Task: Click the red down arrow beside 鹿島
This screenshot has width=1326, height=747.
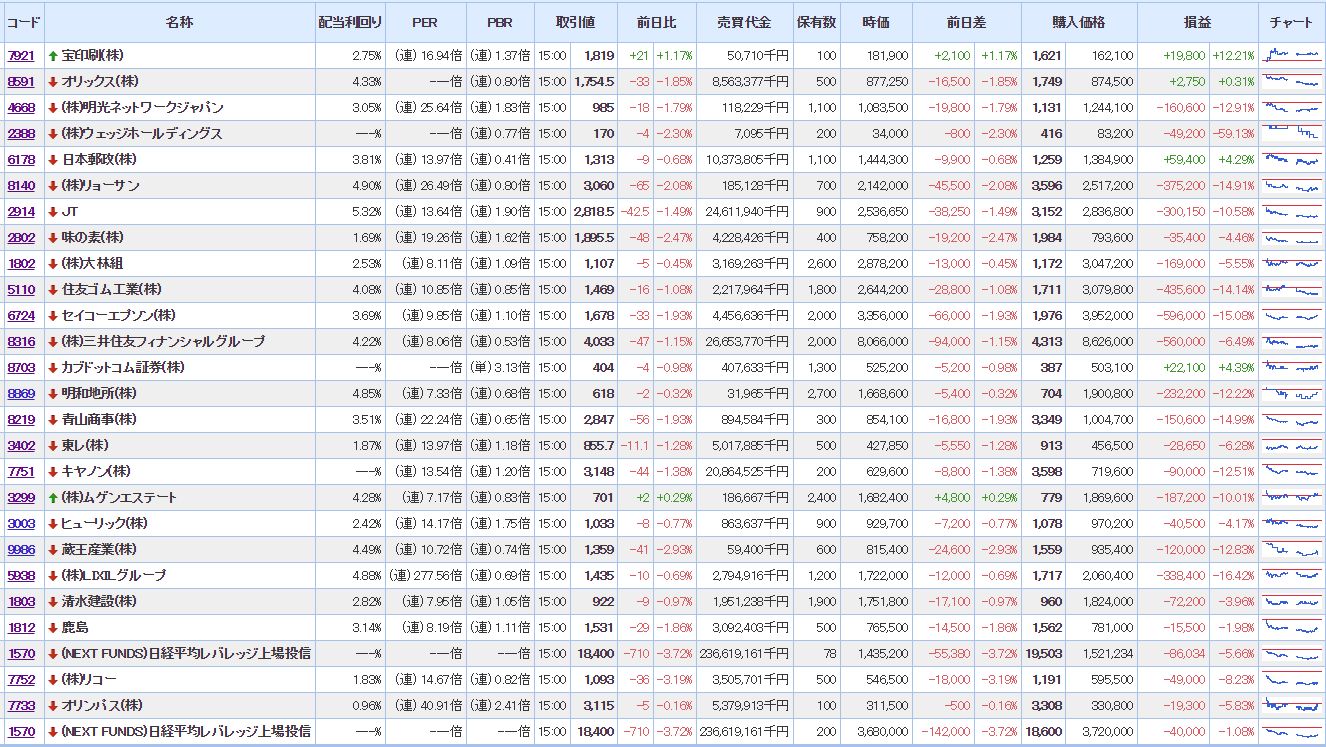Action: point(53,628)
